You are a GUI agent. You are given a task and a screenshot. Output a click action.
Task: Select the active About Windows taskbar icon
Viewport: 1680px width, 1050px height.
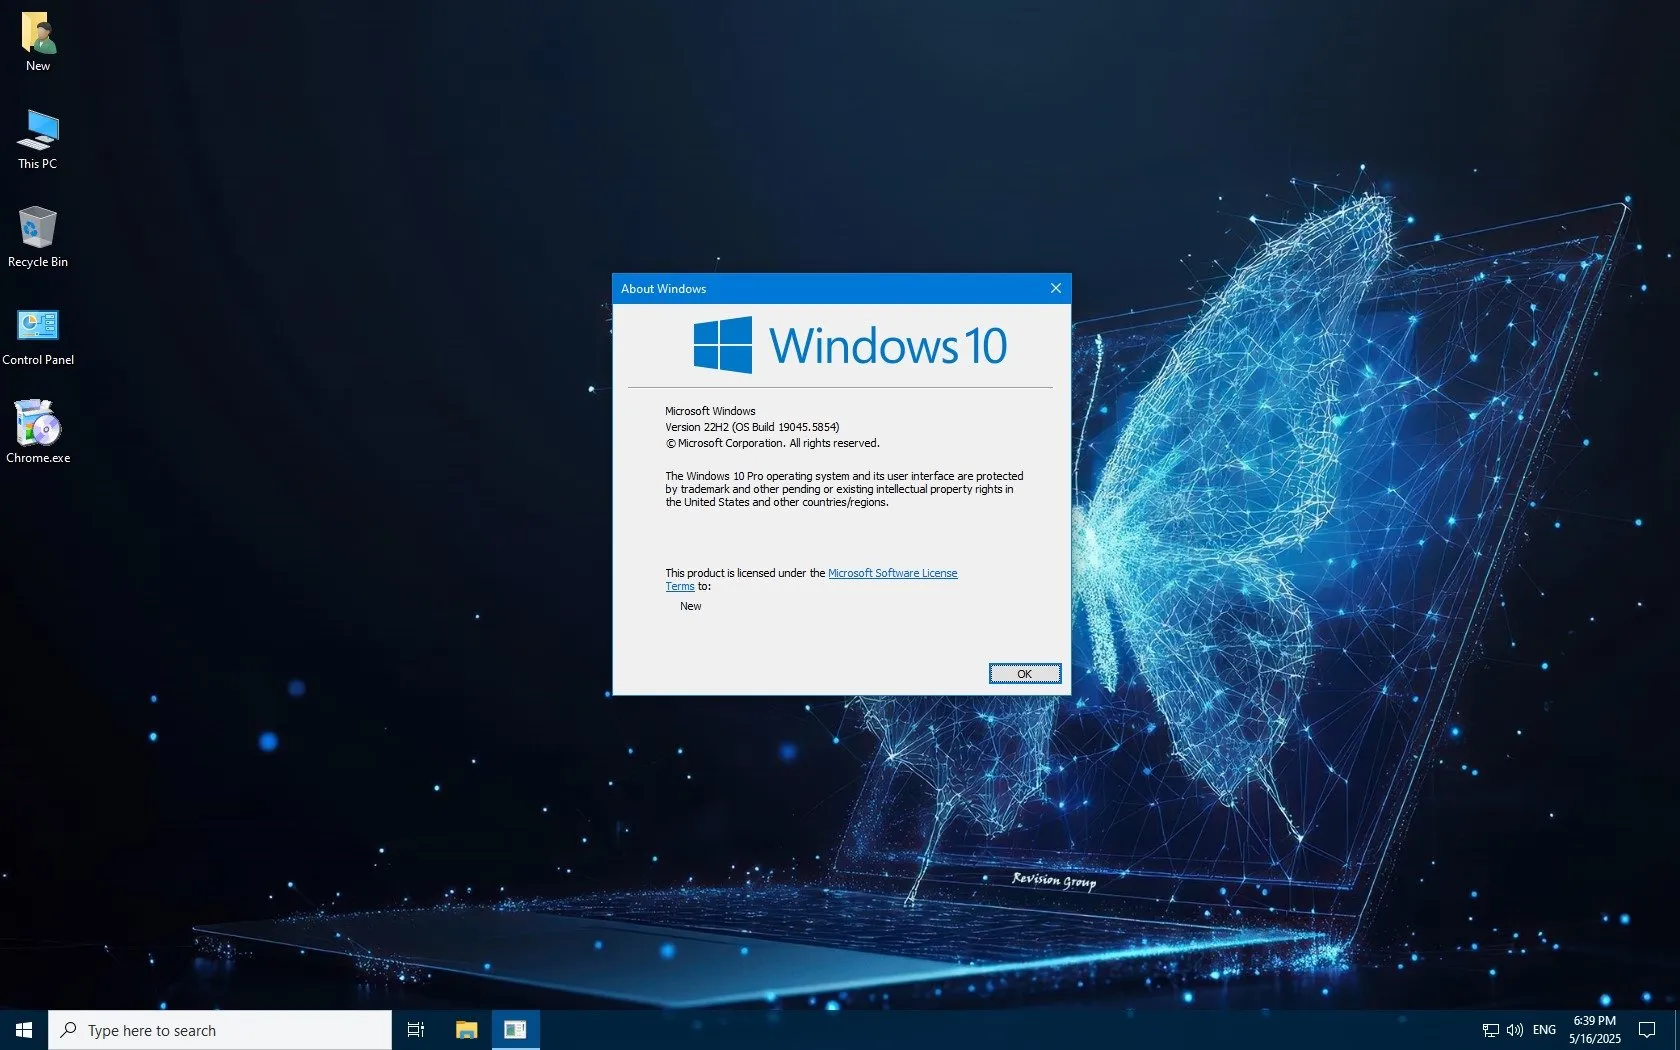[x=515, y=1029]
